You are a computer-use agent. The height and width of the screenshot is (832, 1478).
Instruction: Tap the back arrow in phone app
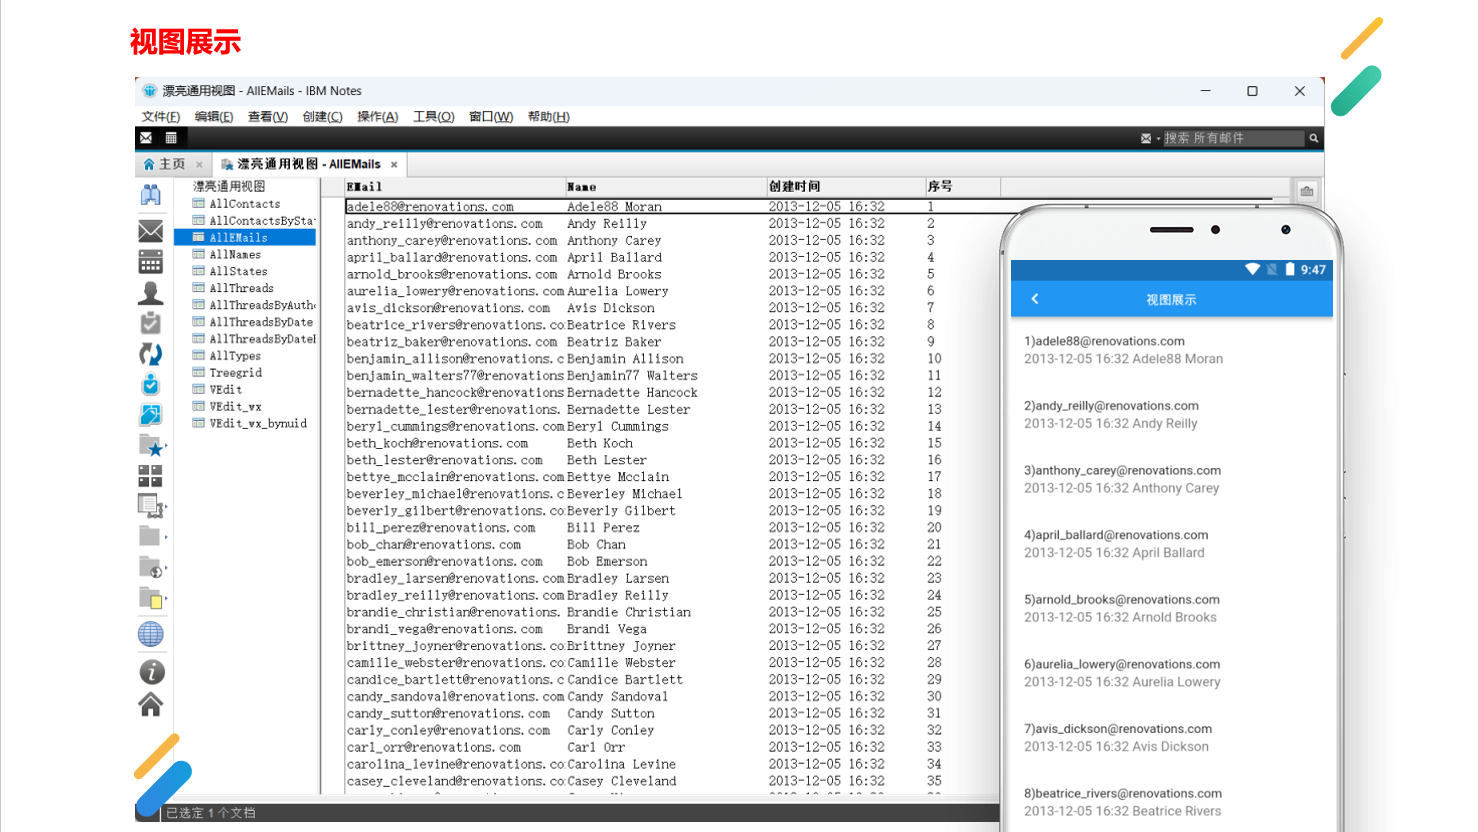point(1035,299)
